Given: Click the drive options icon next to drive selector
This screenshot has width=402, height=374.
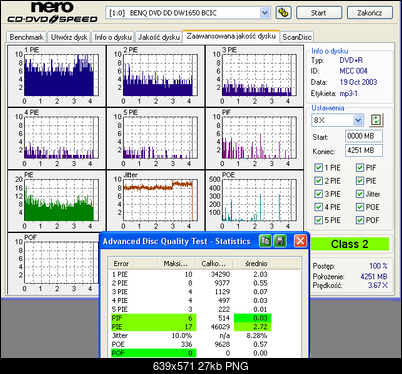Looking at the screenshot, I should (x=283, y=13).
